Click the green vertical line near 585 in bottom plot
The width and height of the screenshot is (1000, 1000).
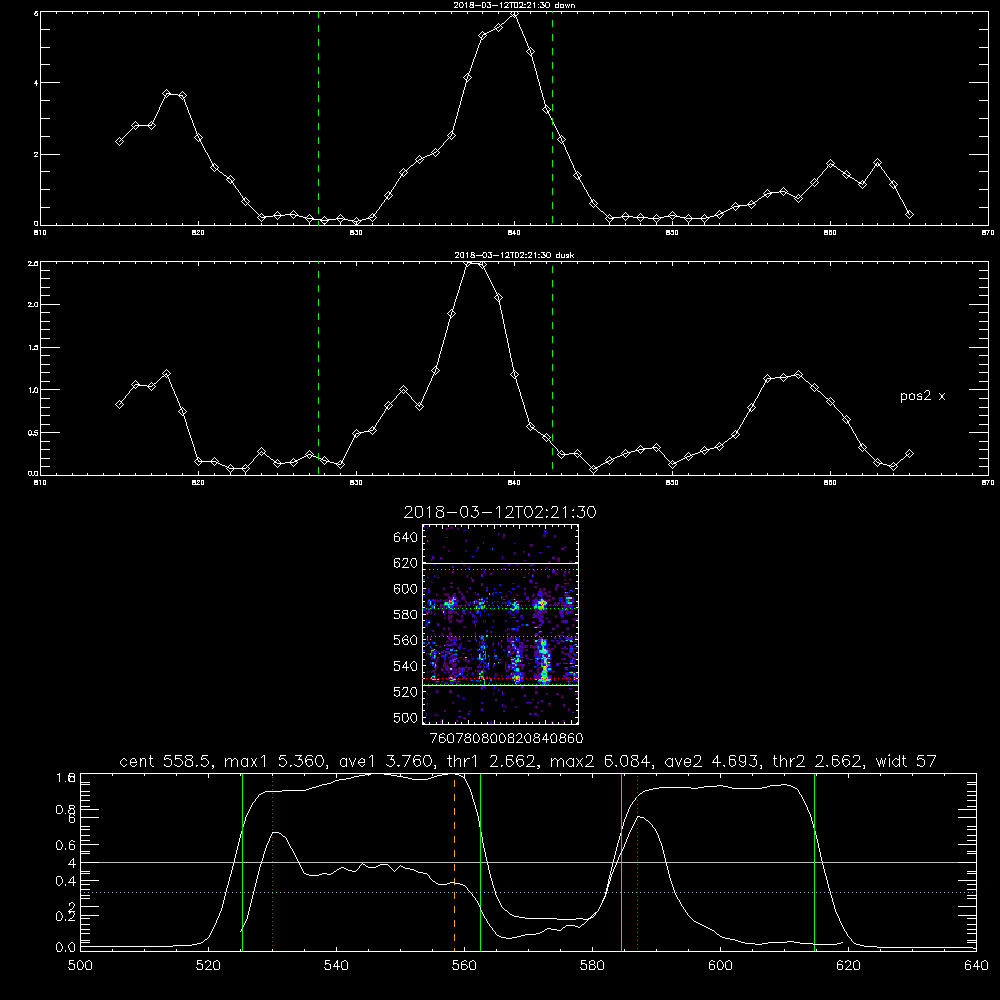621,861
